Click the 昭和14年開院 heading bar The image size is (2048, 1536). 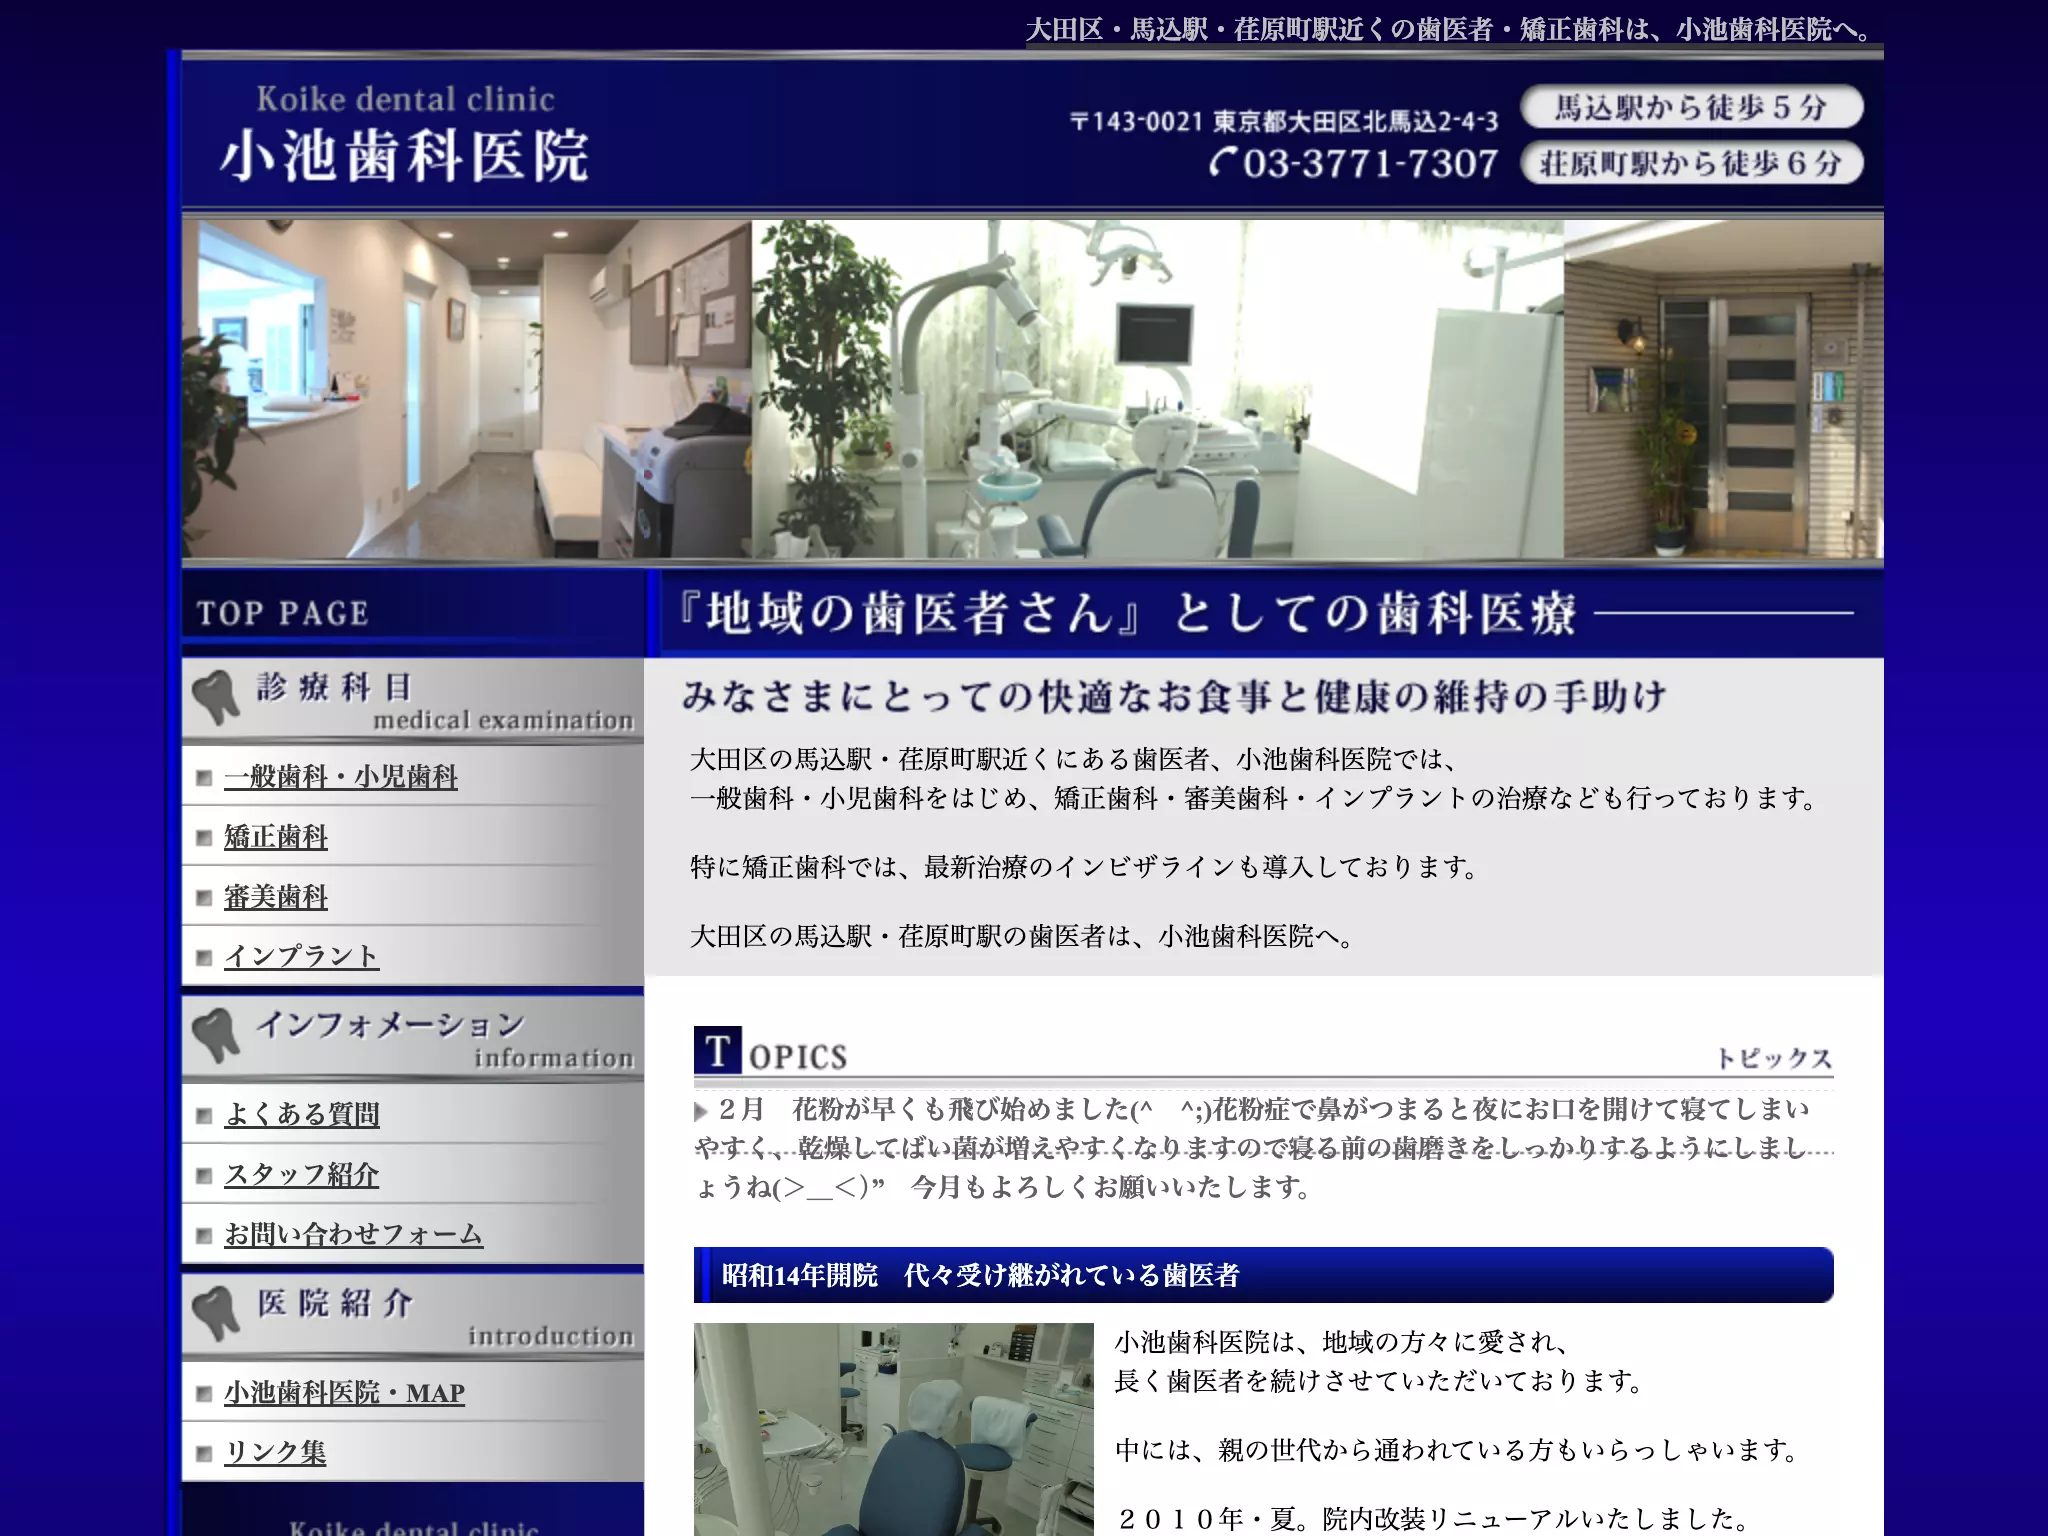pyautogui.click(x=1264, y=1275)
